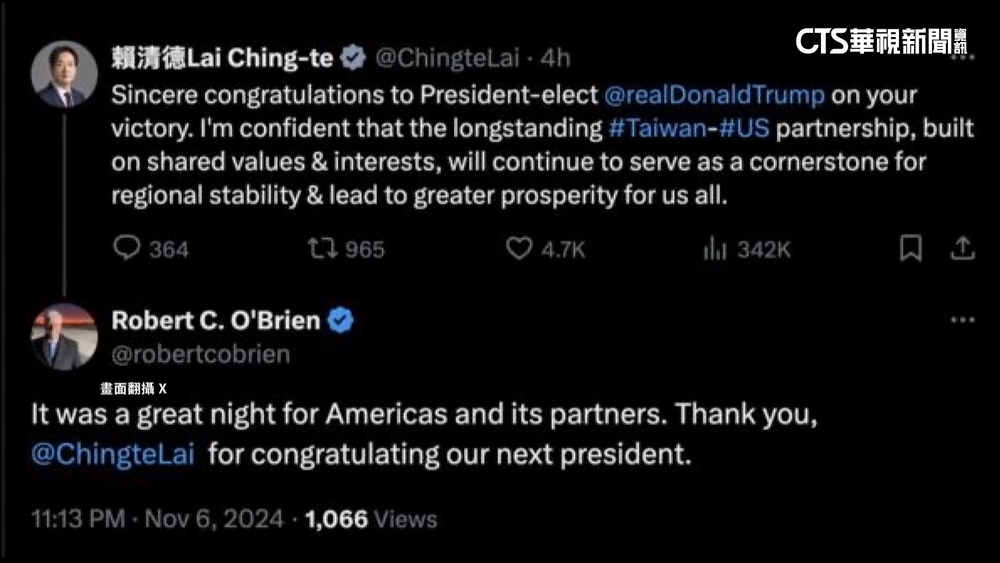Click Lai Ching-te's verified badge
The width and height of the screenshot is (1000, 563).
(351, 59)
